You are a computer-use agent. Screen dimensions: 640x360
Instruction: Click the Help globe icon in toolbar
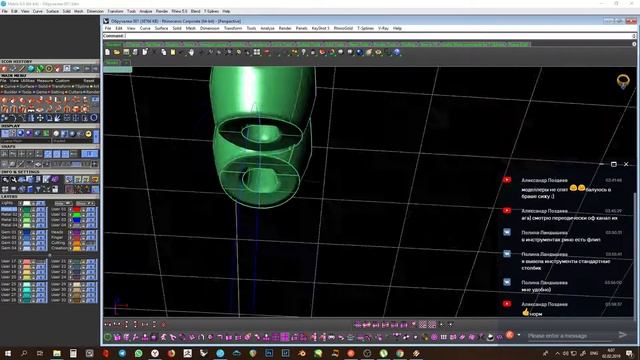click(x=397, y=52)
